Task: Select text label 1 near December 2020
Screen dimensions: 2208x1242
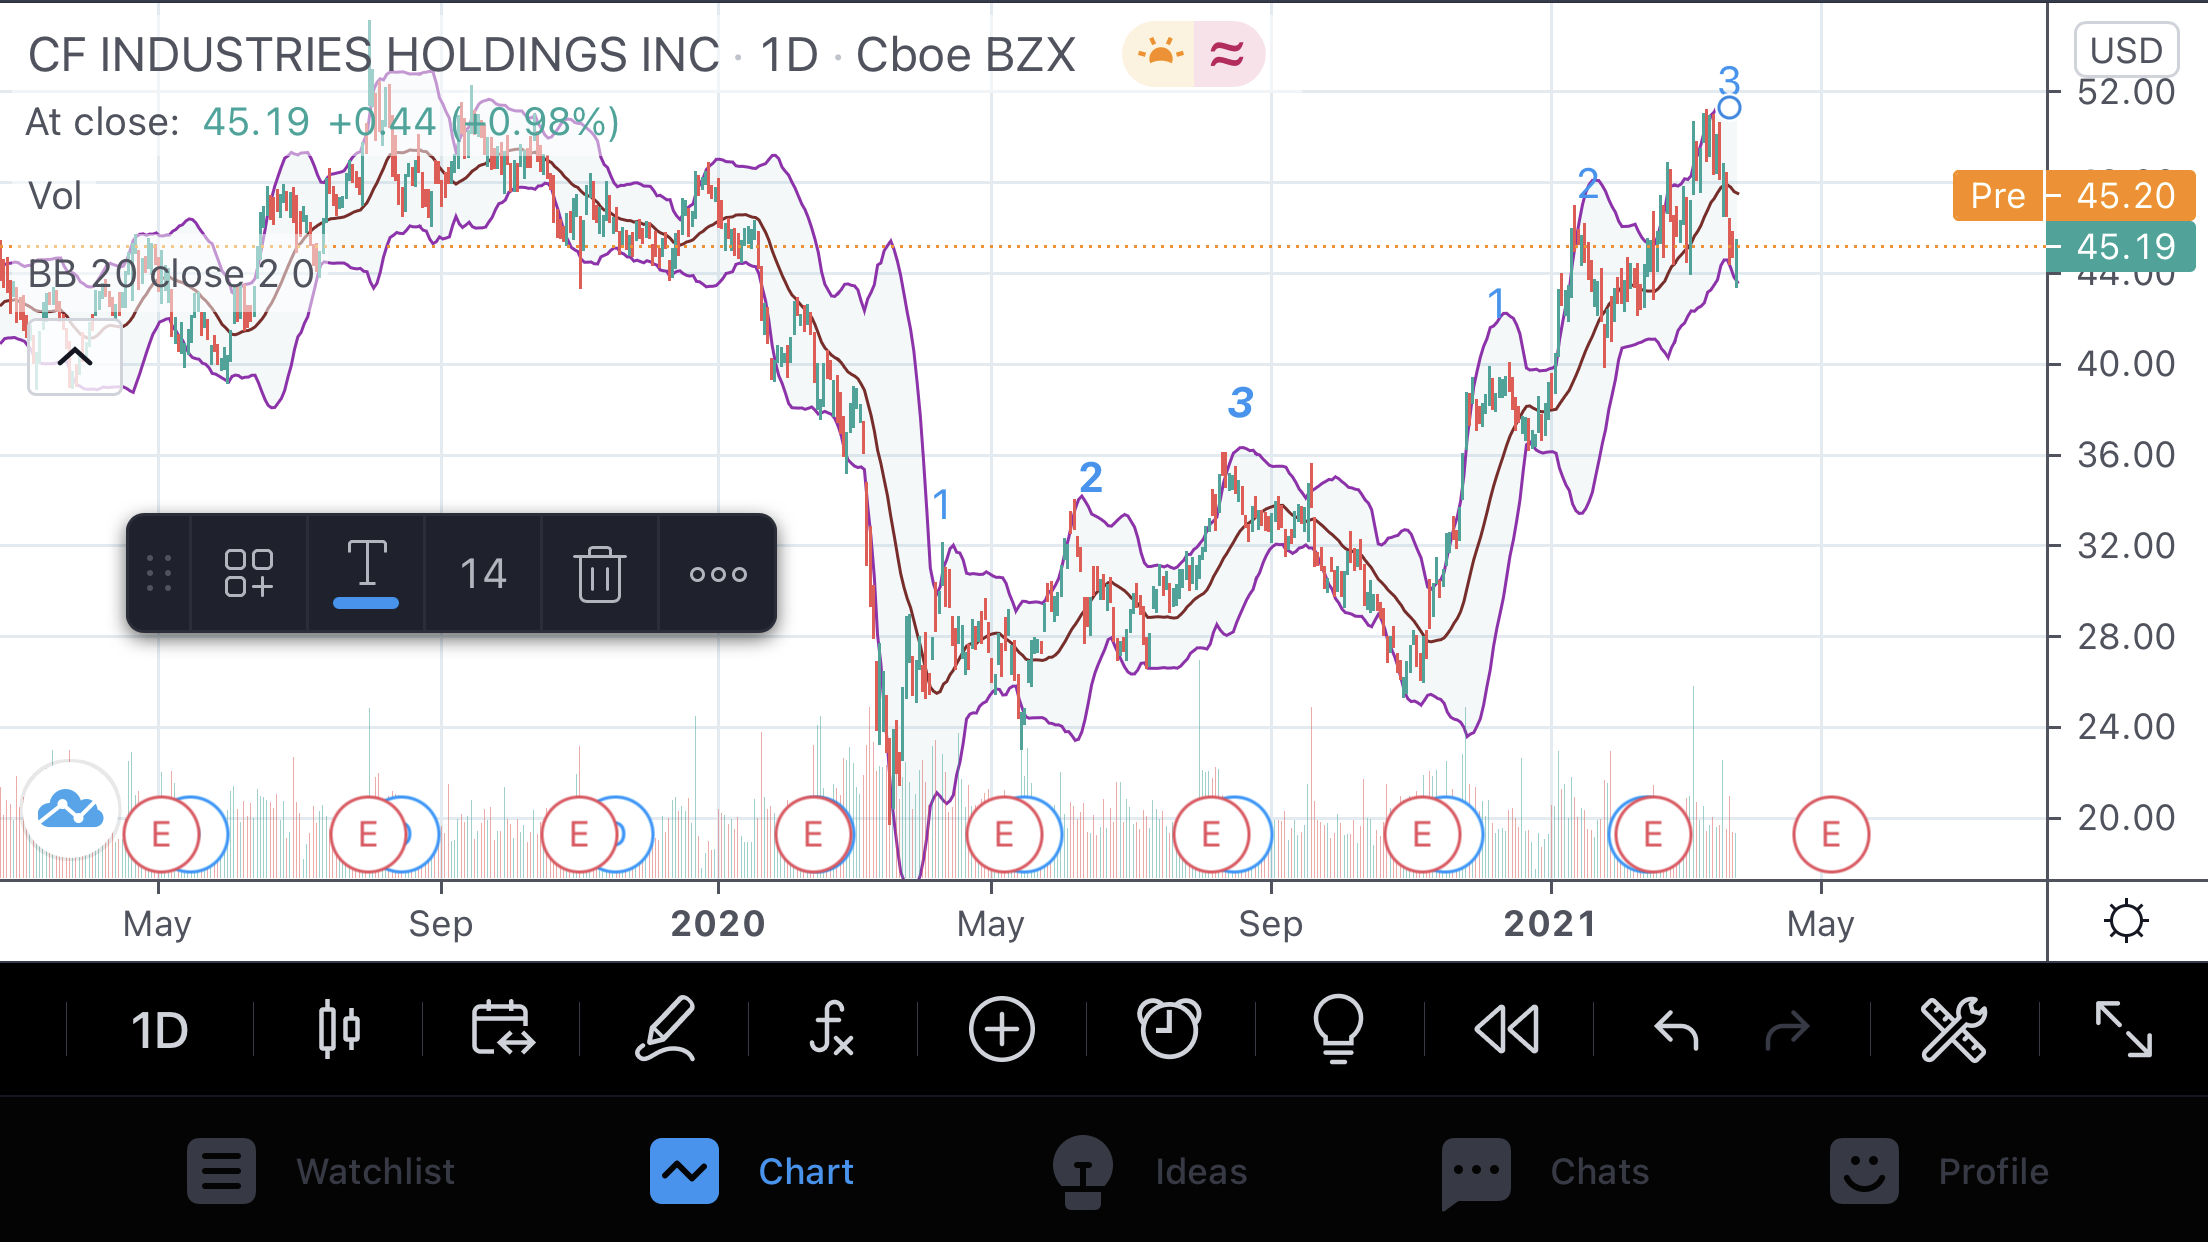Action: coord(1496,301)
